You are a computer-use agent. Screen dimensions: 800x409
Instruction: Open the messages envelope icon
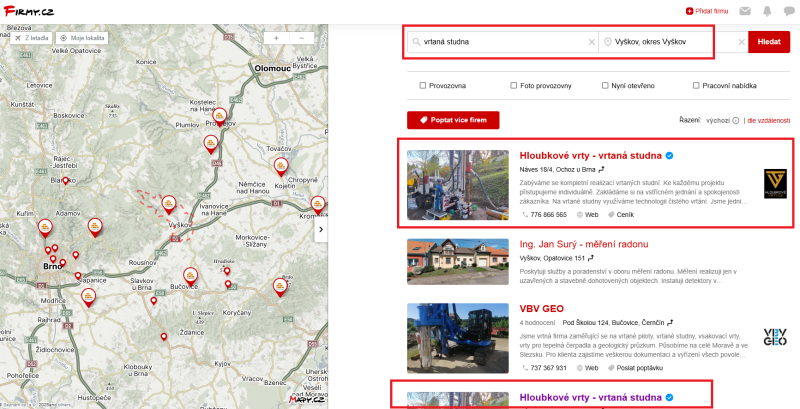pyautogui.click(x=745, y=11)
